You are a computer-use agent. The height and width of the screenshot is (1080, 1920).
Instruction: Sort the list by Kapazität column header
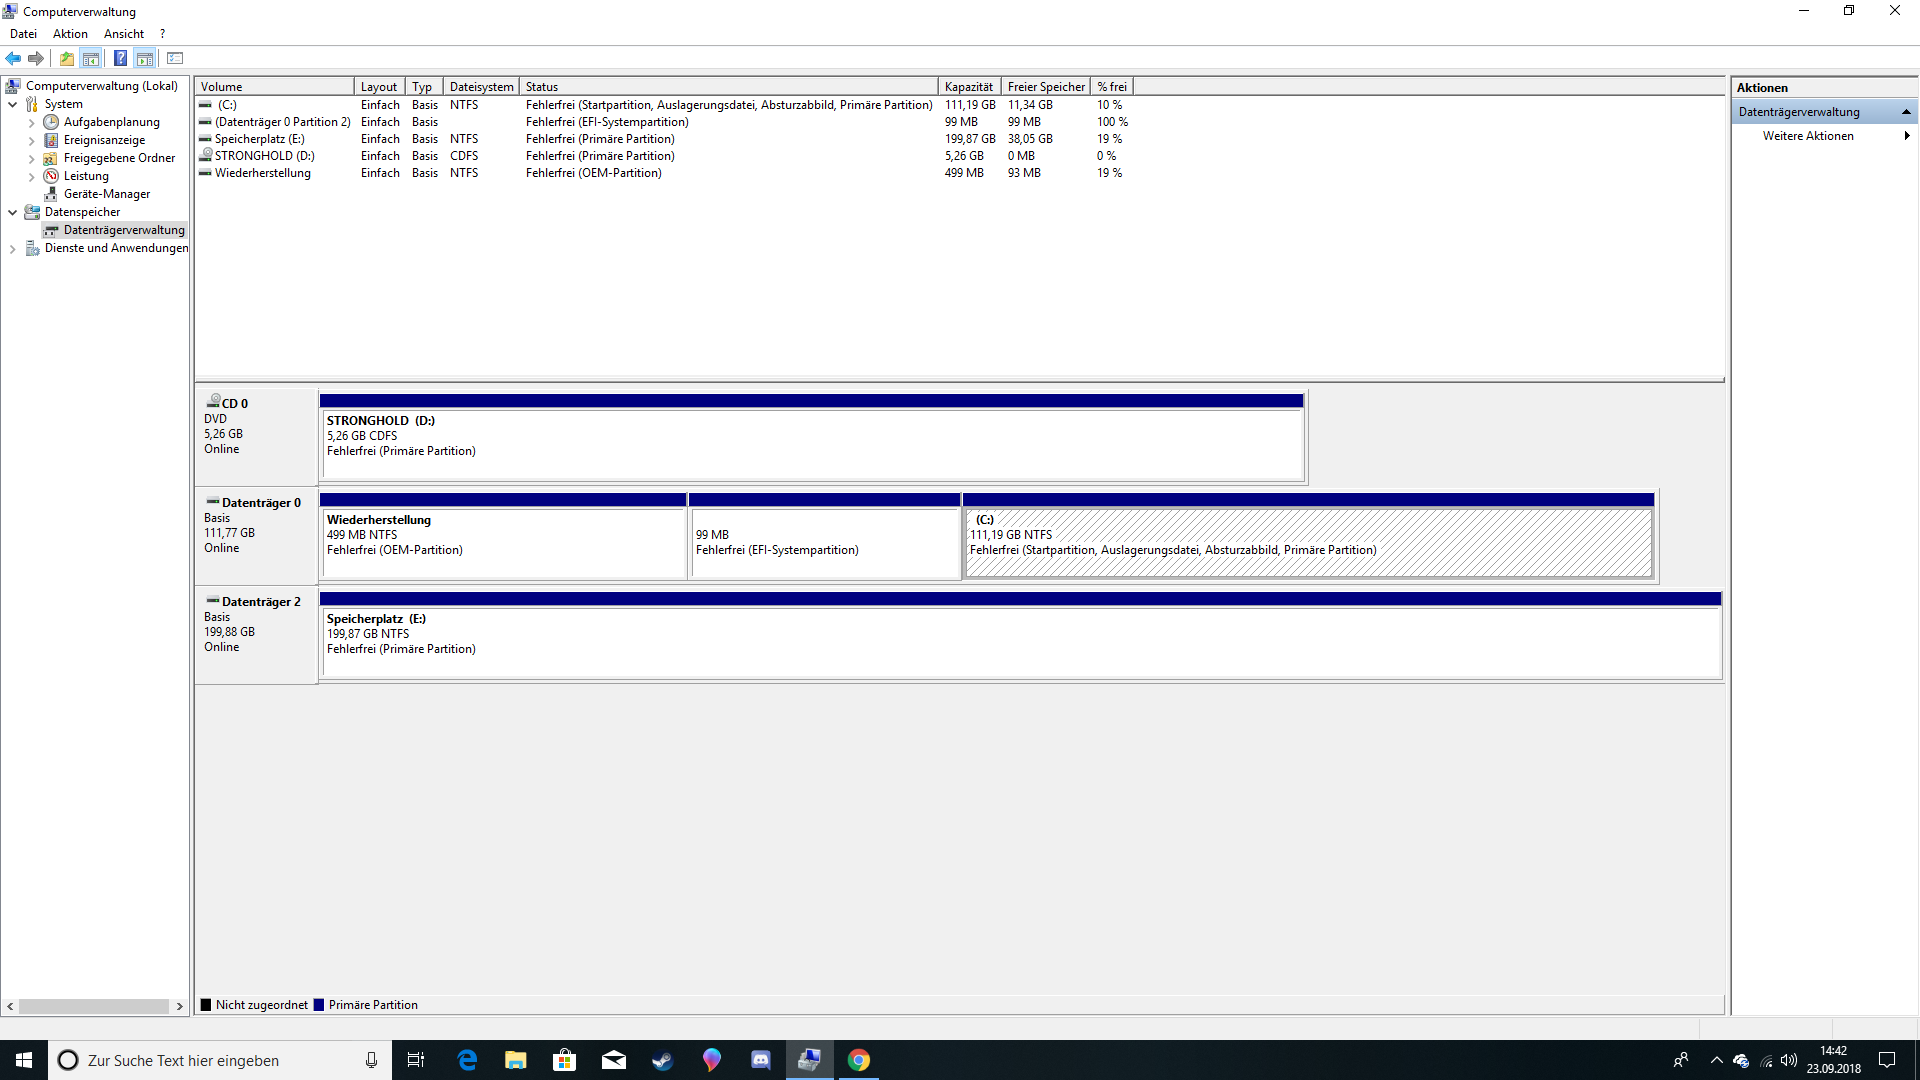pyautogui.click(x=968, y=87)
